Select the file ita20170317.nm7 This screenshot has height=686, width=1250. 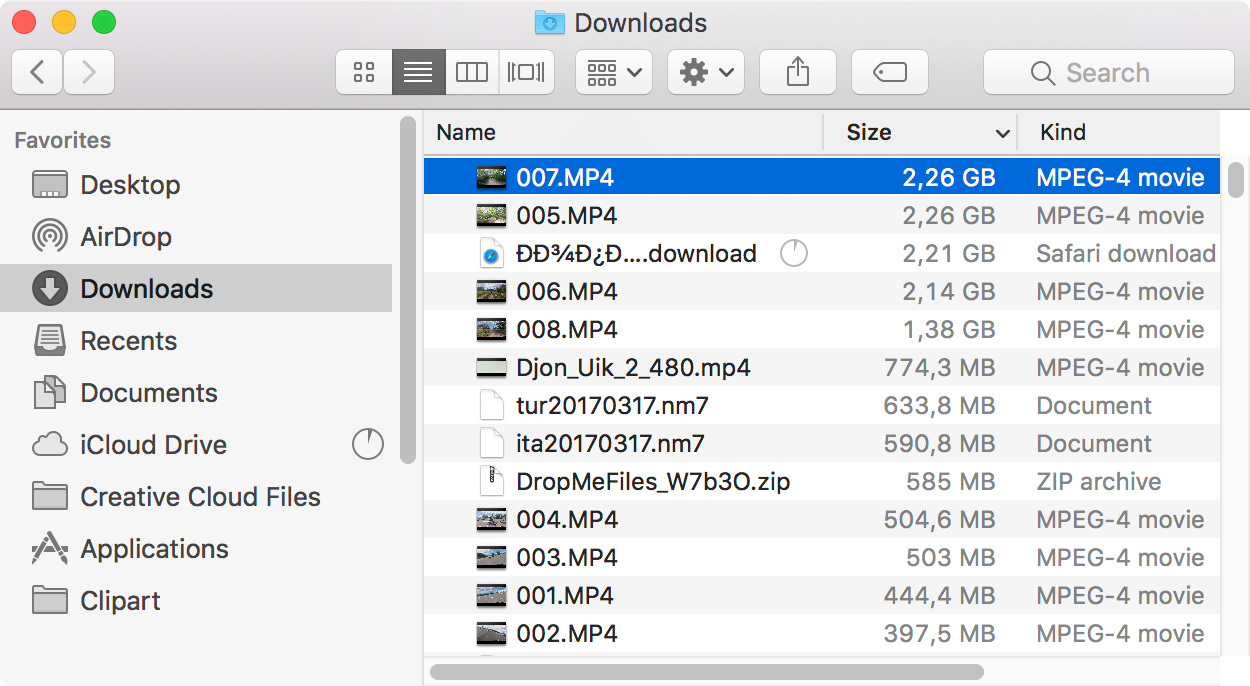click(x=822, y=444)
